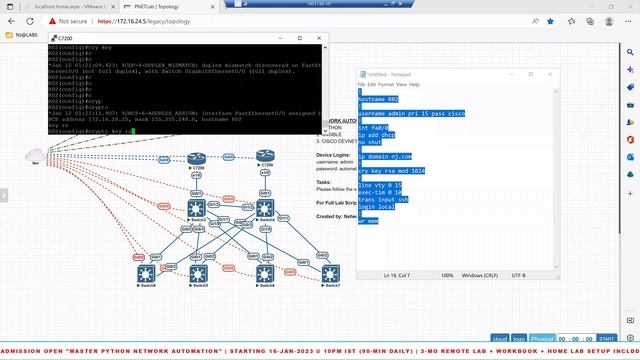
Task: Open the tab actions icon at top left
Action: (10, 7)
